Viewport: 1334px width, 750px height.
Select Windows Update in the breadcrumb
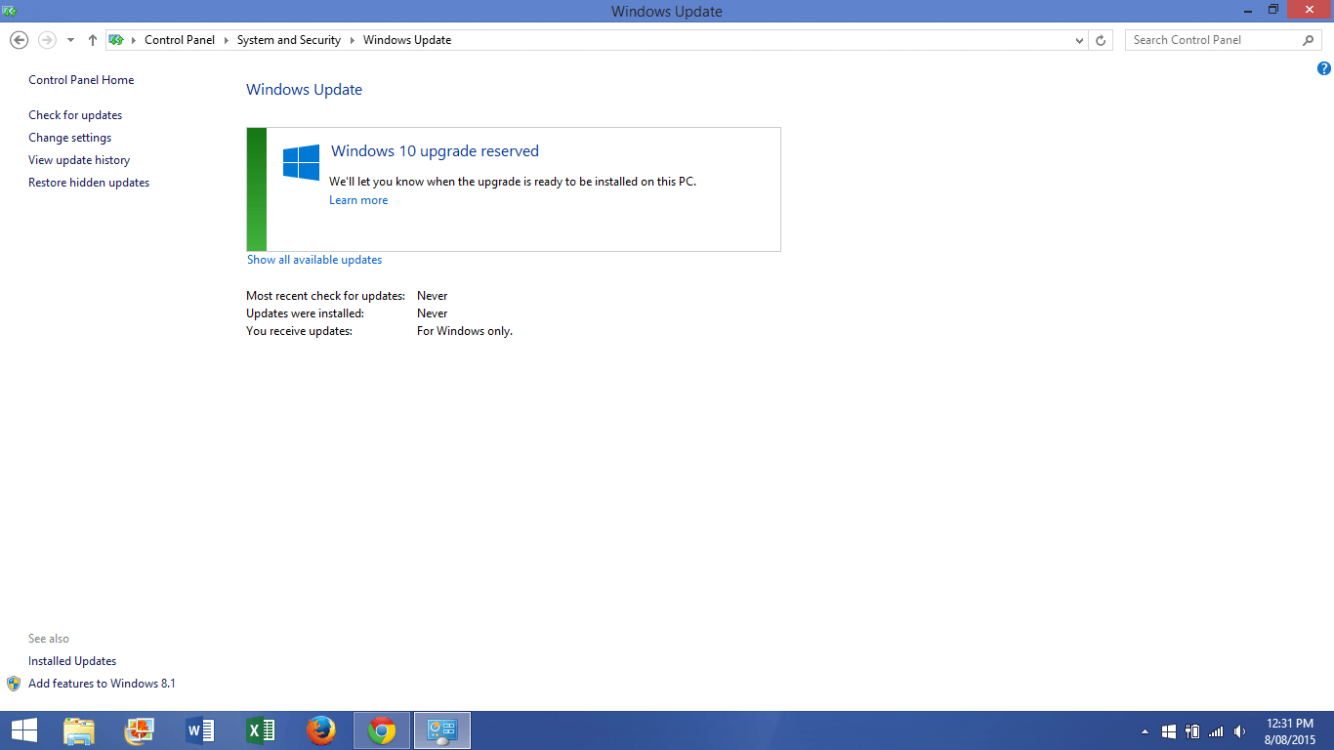407,40
